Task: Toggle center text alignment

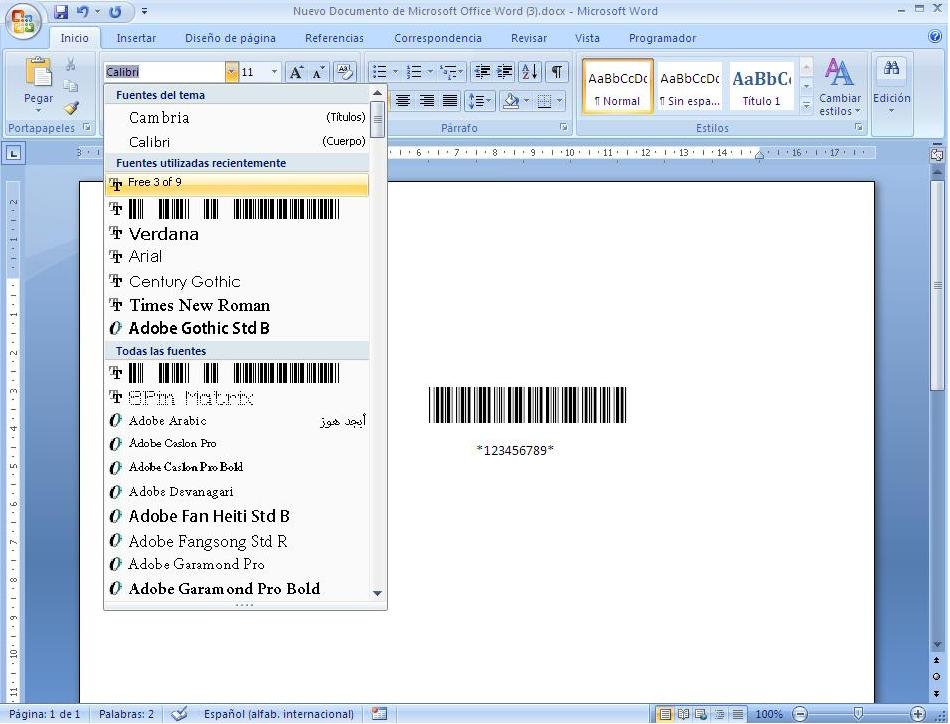Action: coord(403,101)
